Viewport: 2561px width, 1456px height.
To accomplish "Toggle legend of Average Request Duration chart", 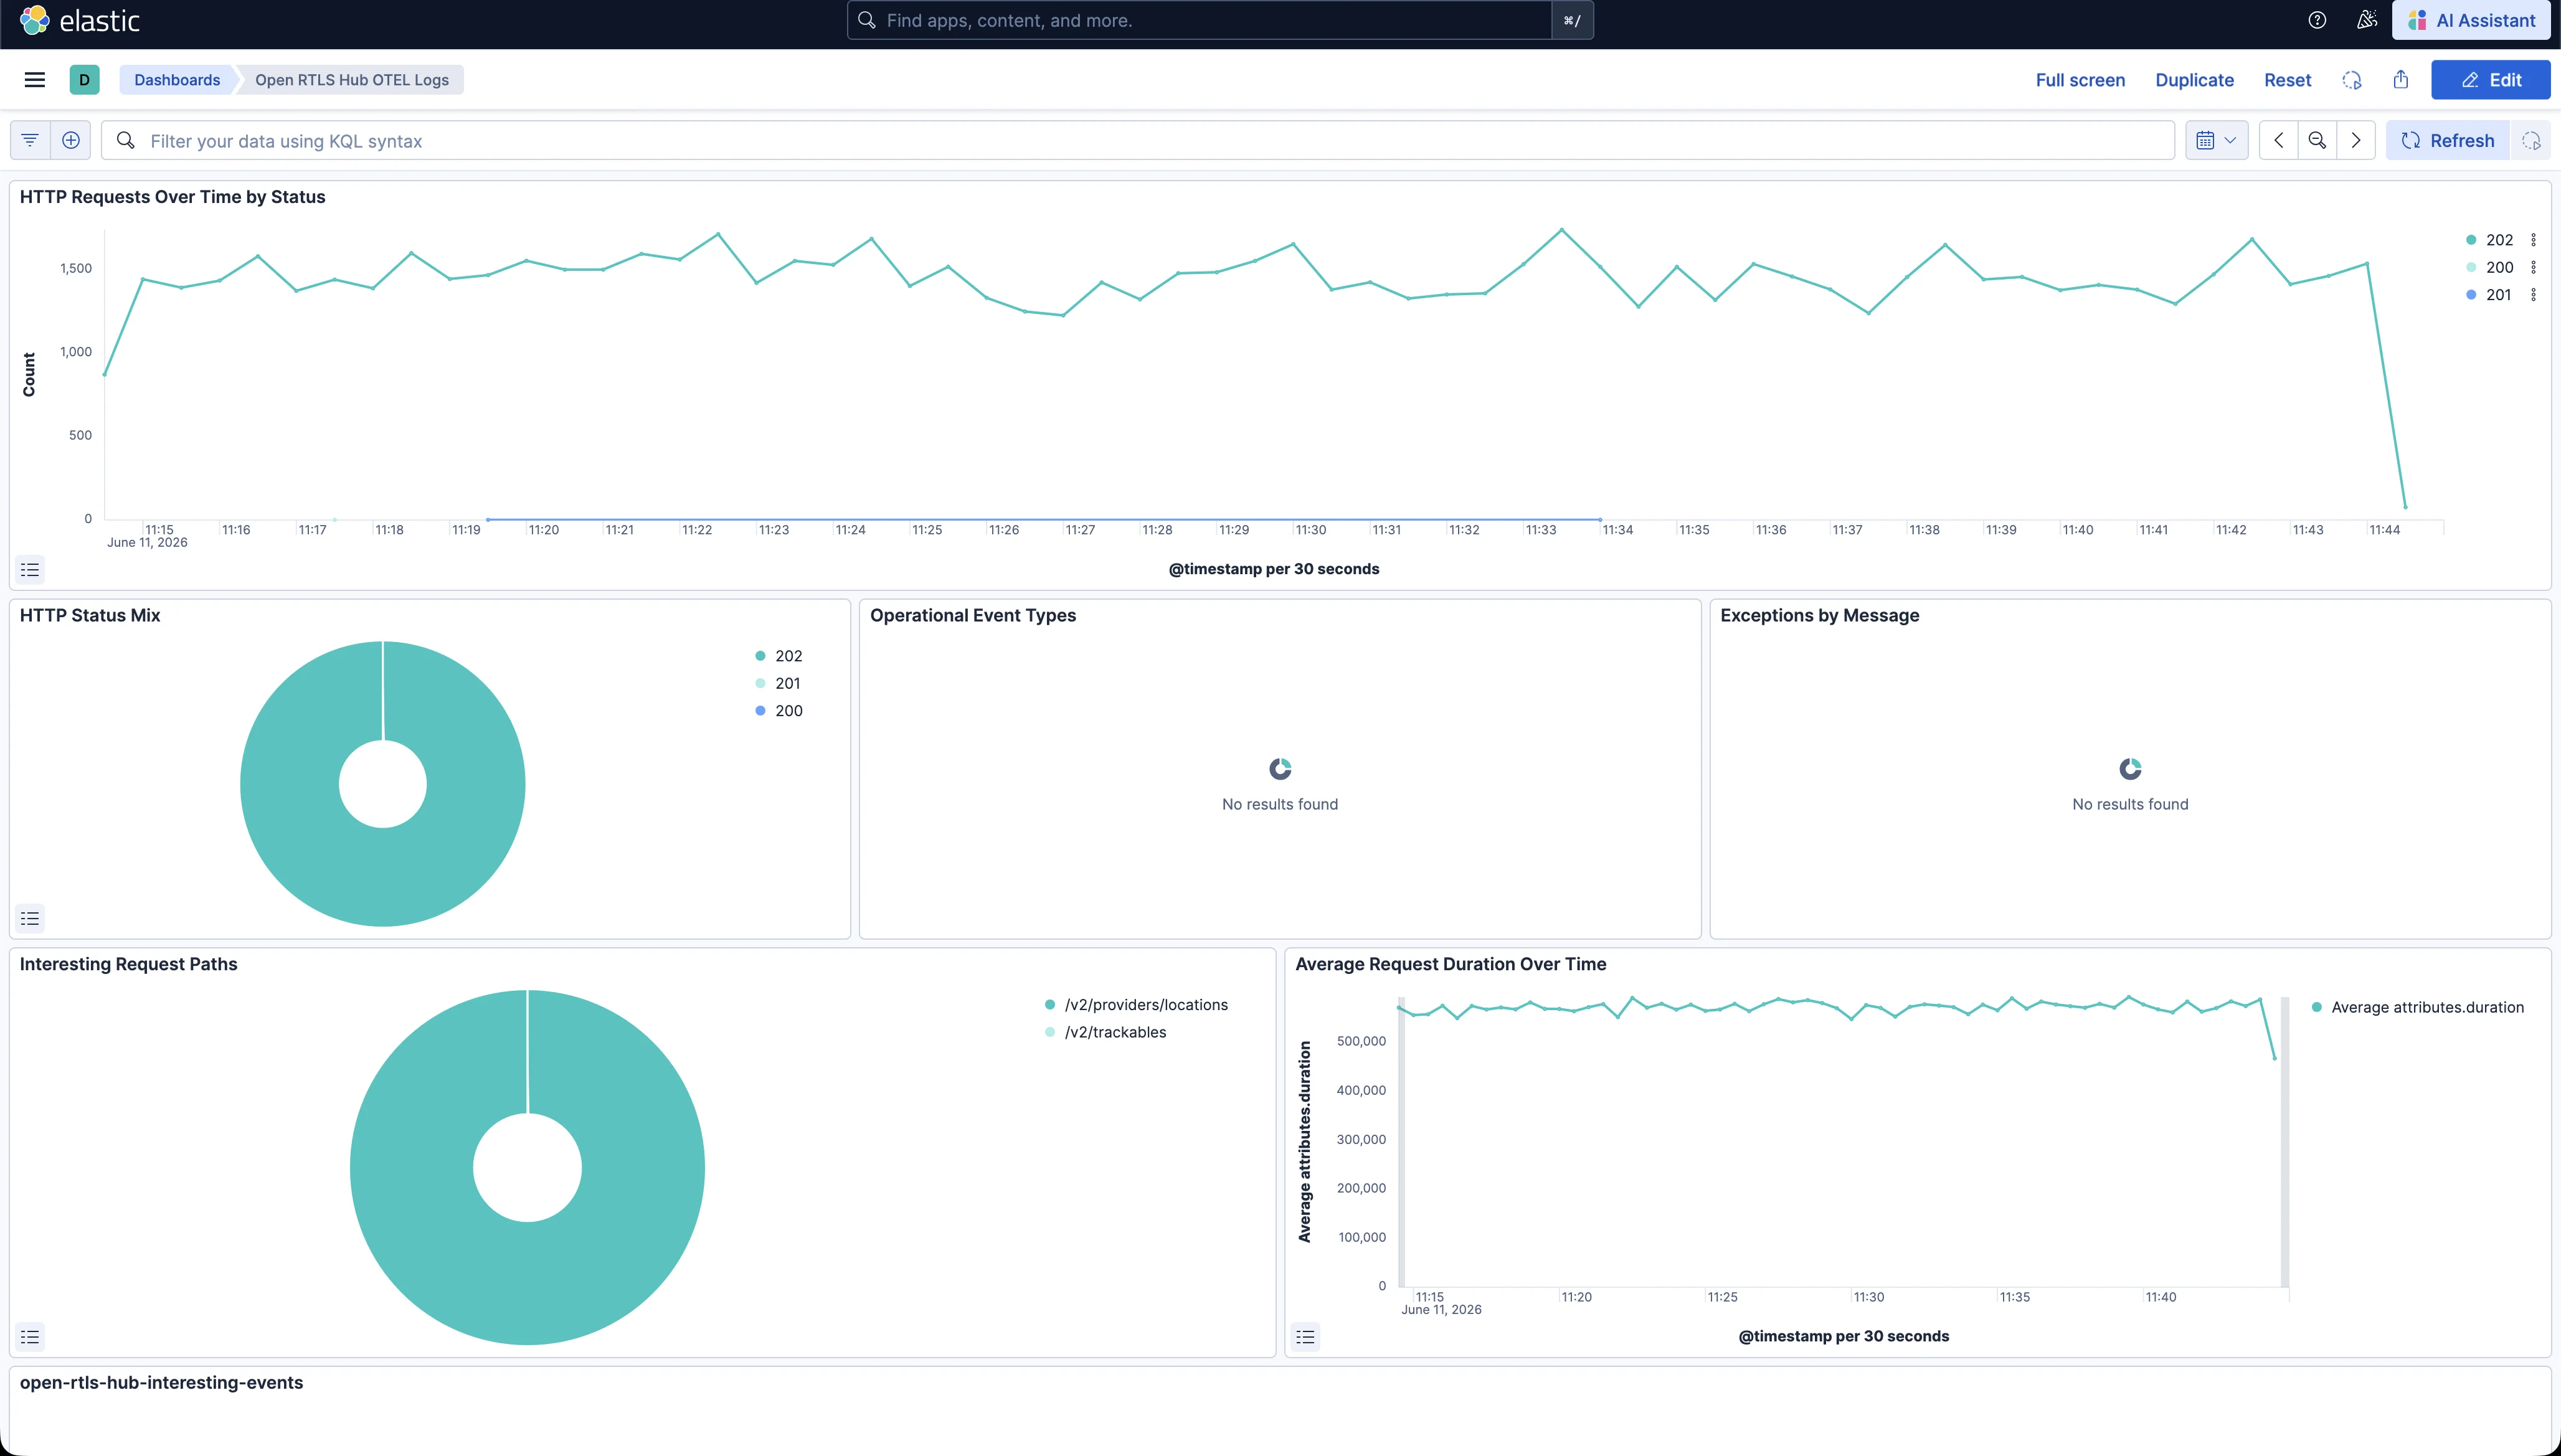I will point(1305,1336).
